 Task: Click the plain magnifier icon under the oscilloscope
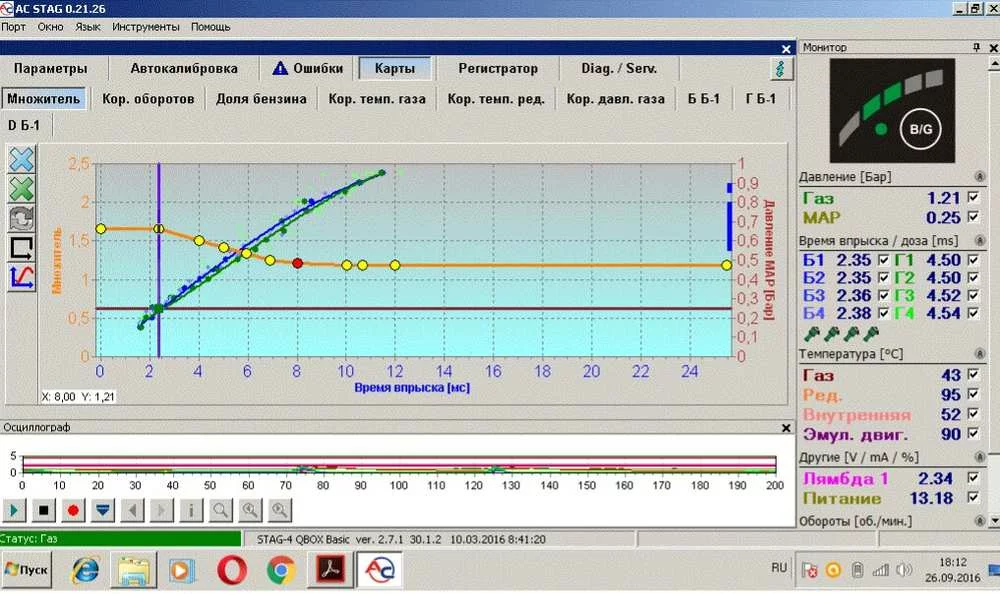[221, 510]
